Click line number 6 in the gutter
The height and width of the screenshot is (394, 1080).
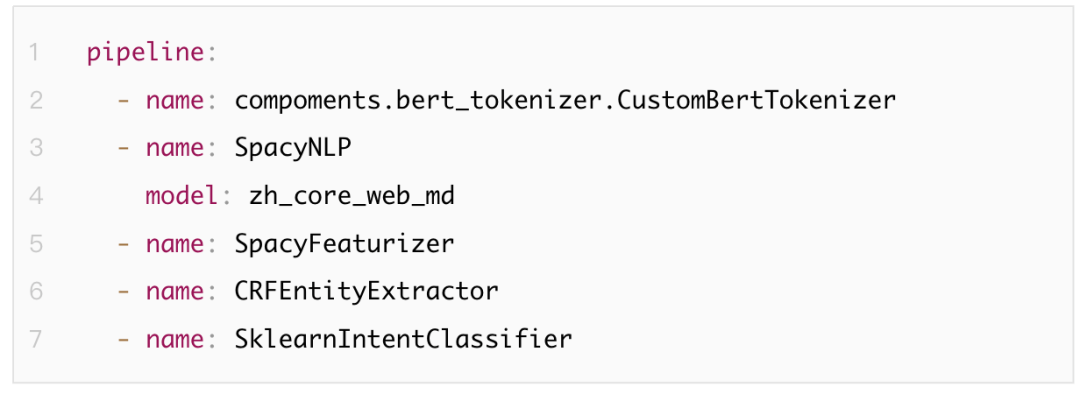coord(36,291)
